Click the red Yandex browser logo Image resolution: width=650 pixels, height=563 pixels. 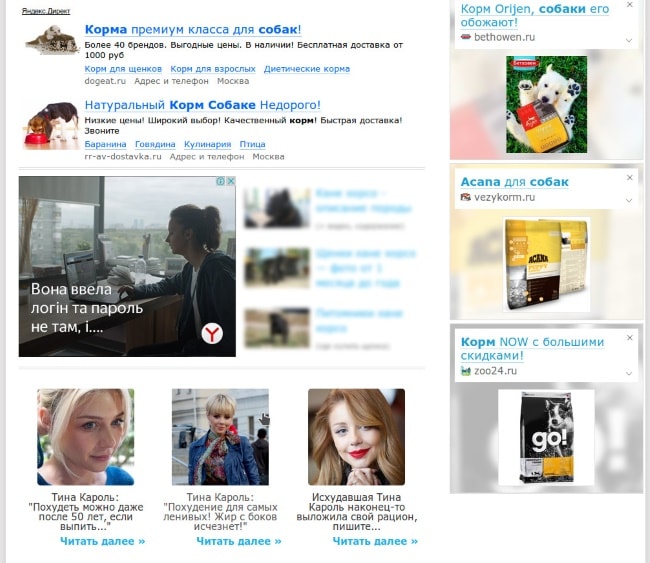pyautogui.click(x=213, y=333)
